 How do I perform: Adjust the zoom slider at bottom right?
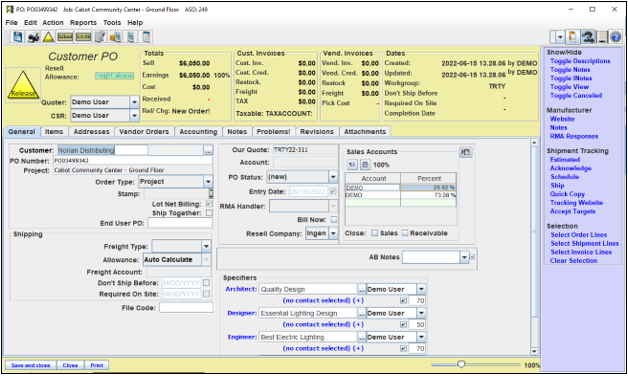pyautogui.click(x=461, y=364)
